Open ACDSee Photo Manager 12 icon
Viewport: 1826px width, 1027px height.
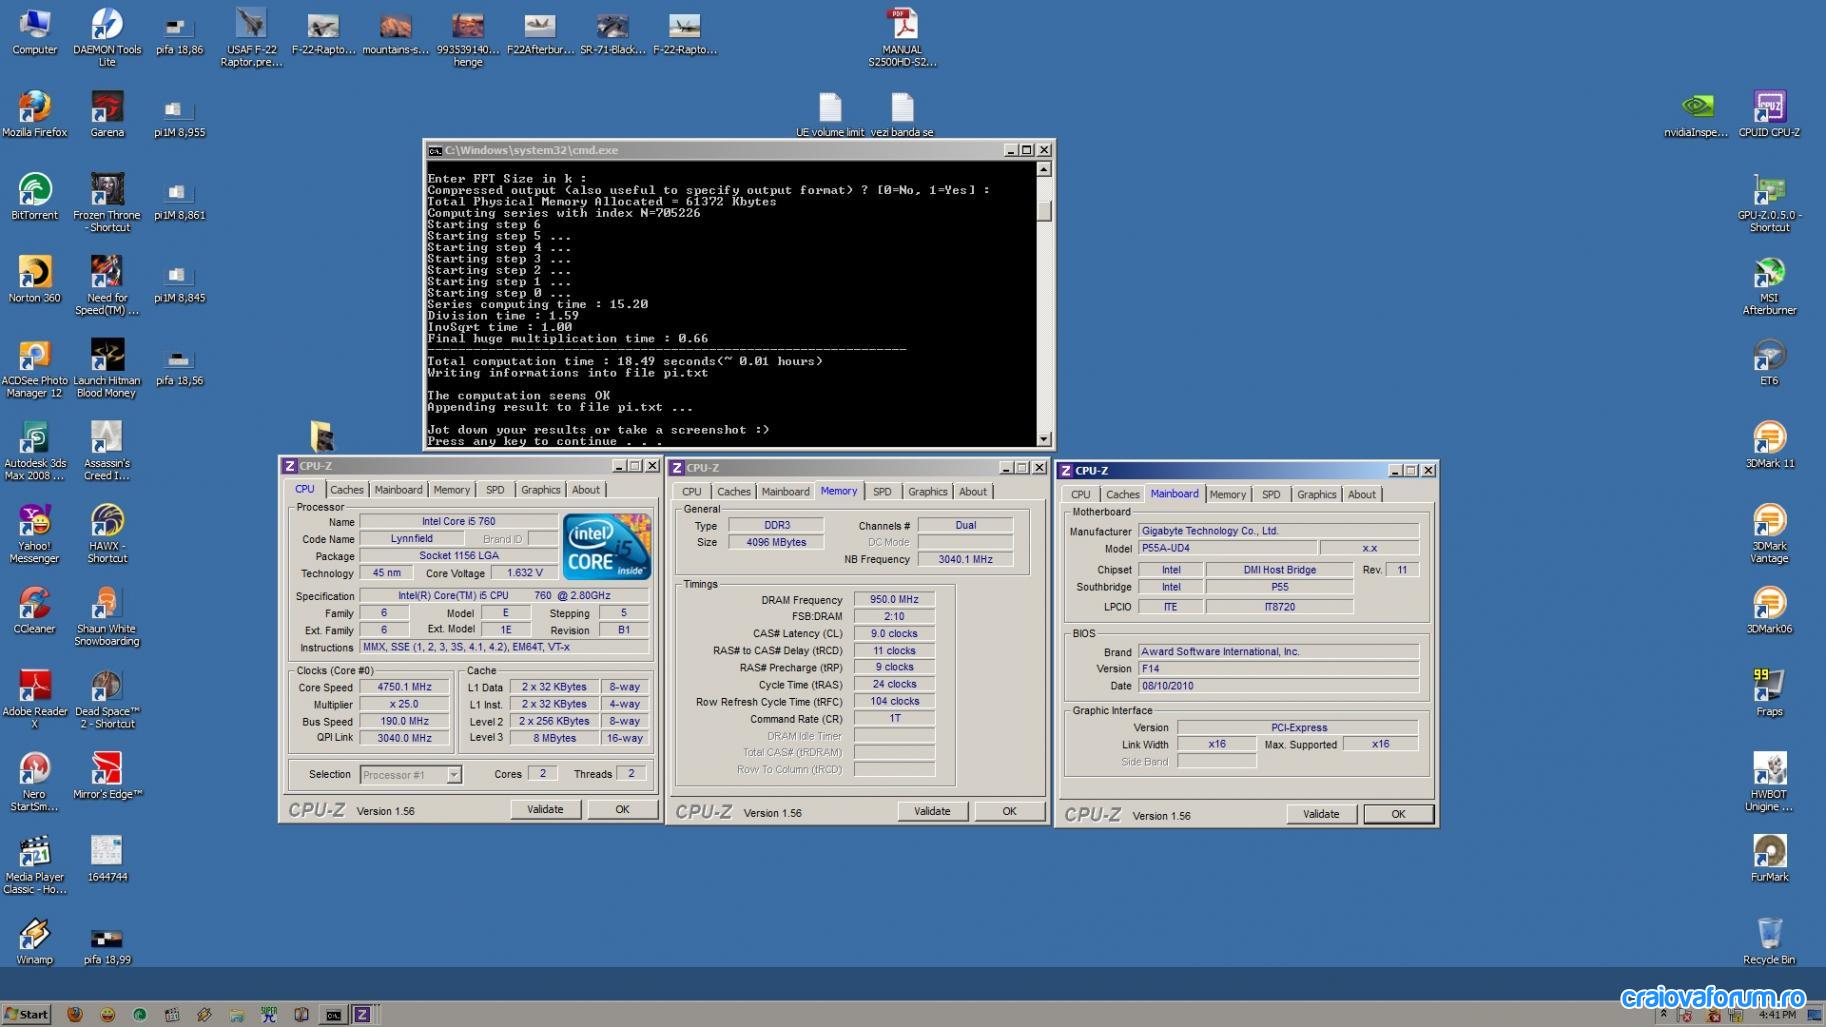click(x=35, y=368)
